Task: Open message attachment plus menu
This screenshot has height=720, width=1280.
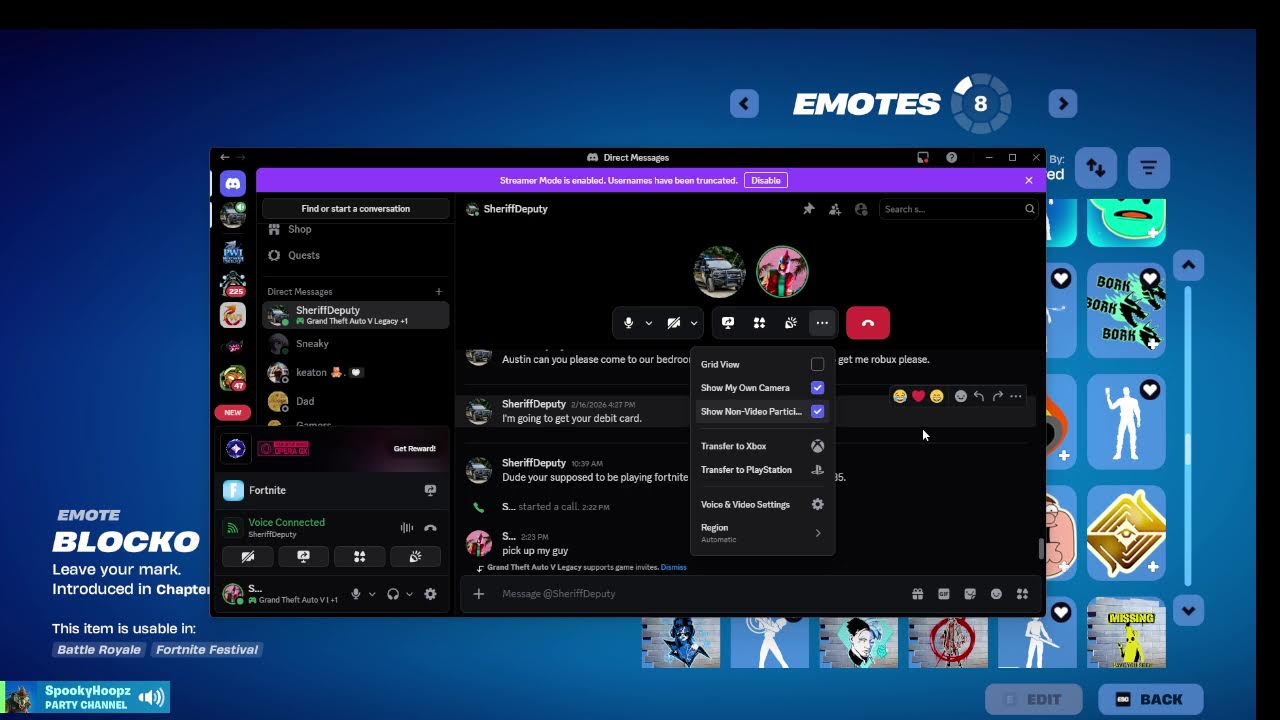Action: pos(478,594)
